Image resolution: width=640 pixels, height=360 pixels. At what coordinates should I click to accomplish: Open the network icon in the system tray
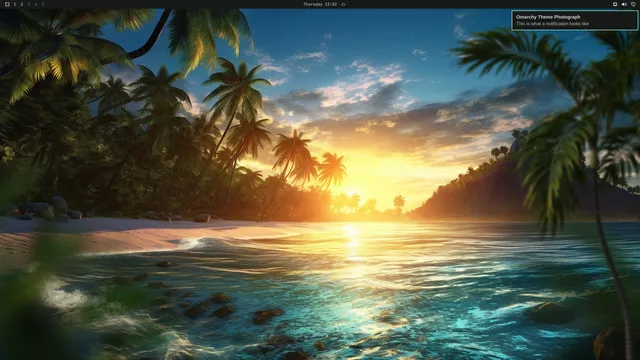click(x=615, y=4)
